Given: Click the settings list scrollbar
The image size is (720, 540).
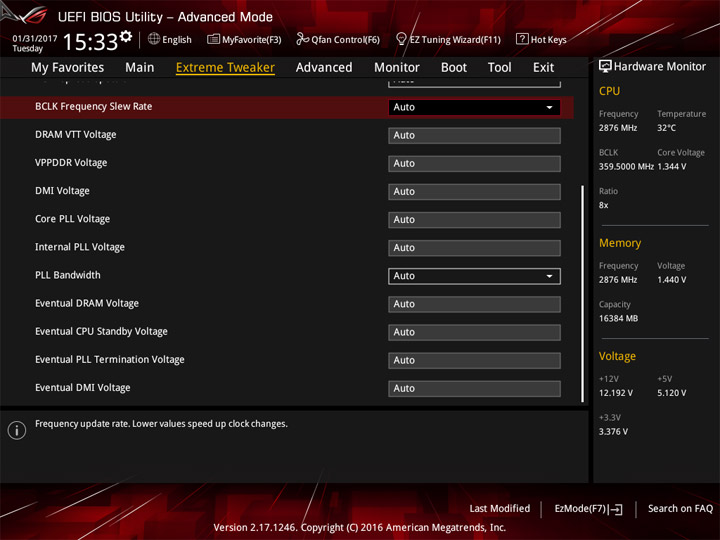Looking at the screenshot, I should pyautogui.click(x=583, y=294).
